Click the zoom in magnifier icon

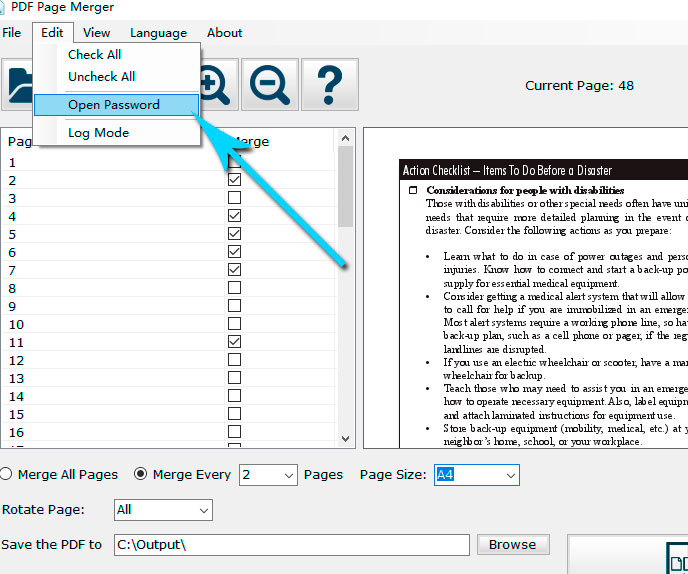click(212, 85)
